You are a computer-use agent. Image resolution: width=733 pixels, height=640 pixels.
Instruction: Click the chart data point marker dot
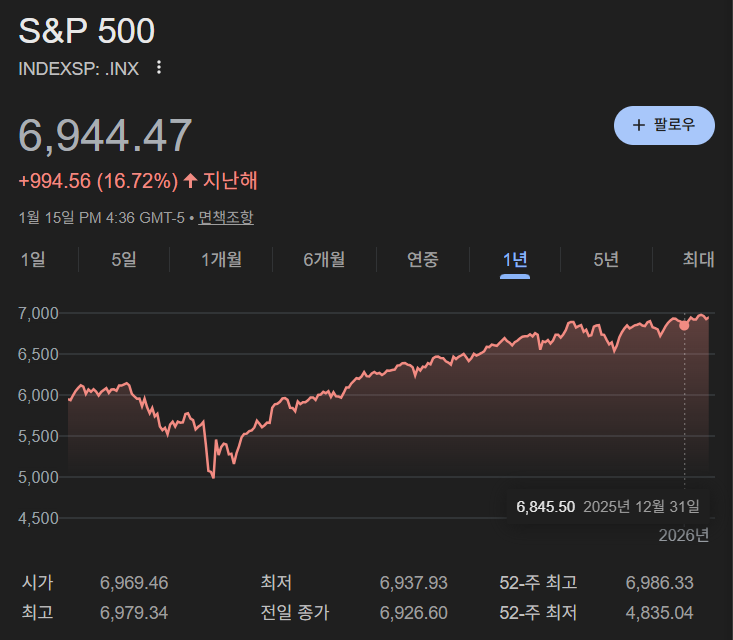[x=684, y=325]
